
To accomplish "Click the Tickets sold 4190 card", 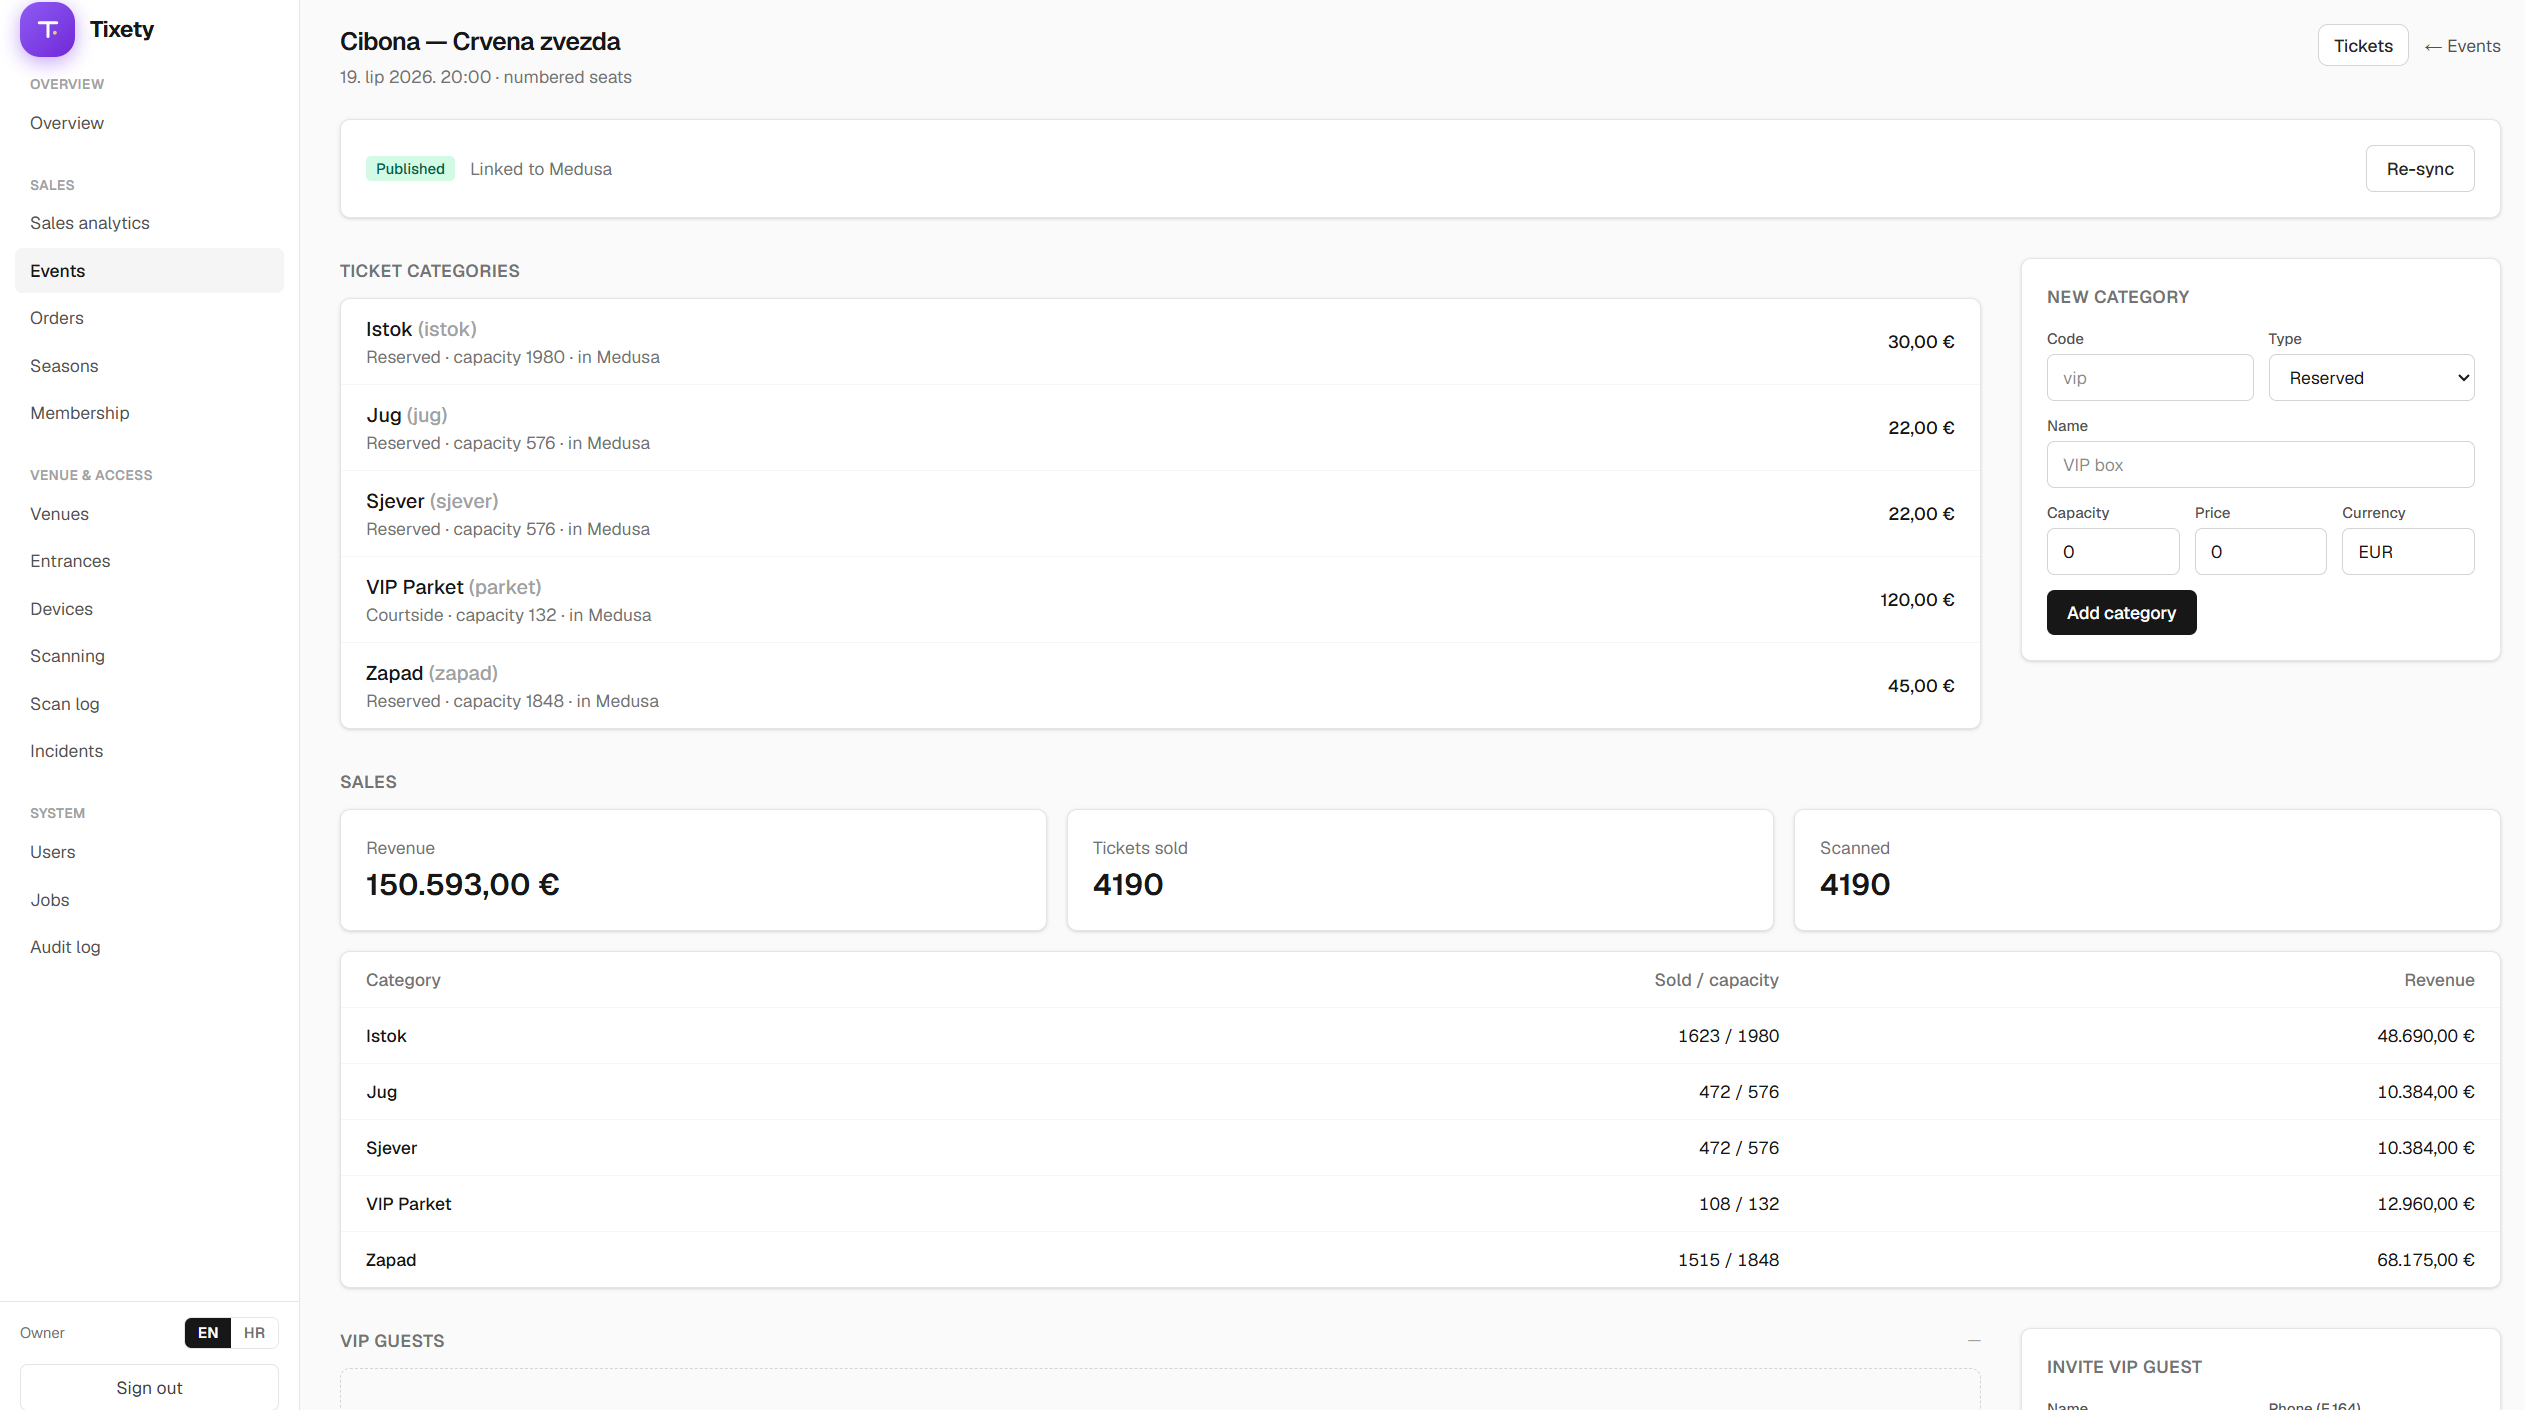I will (x=1420, y=870).
